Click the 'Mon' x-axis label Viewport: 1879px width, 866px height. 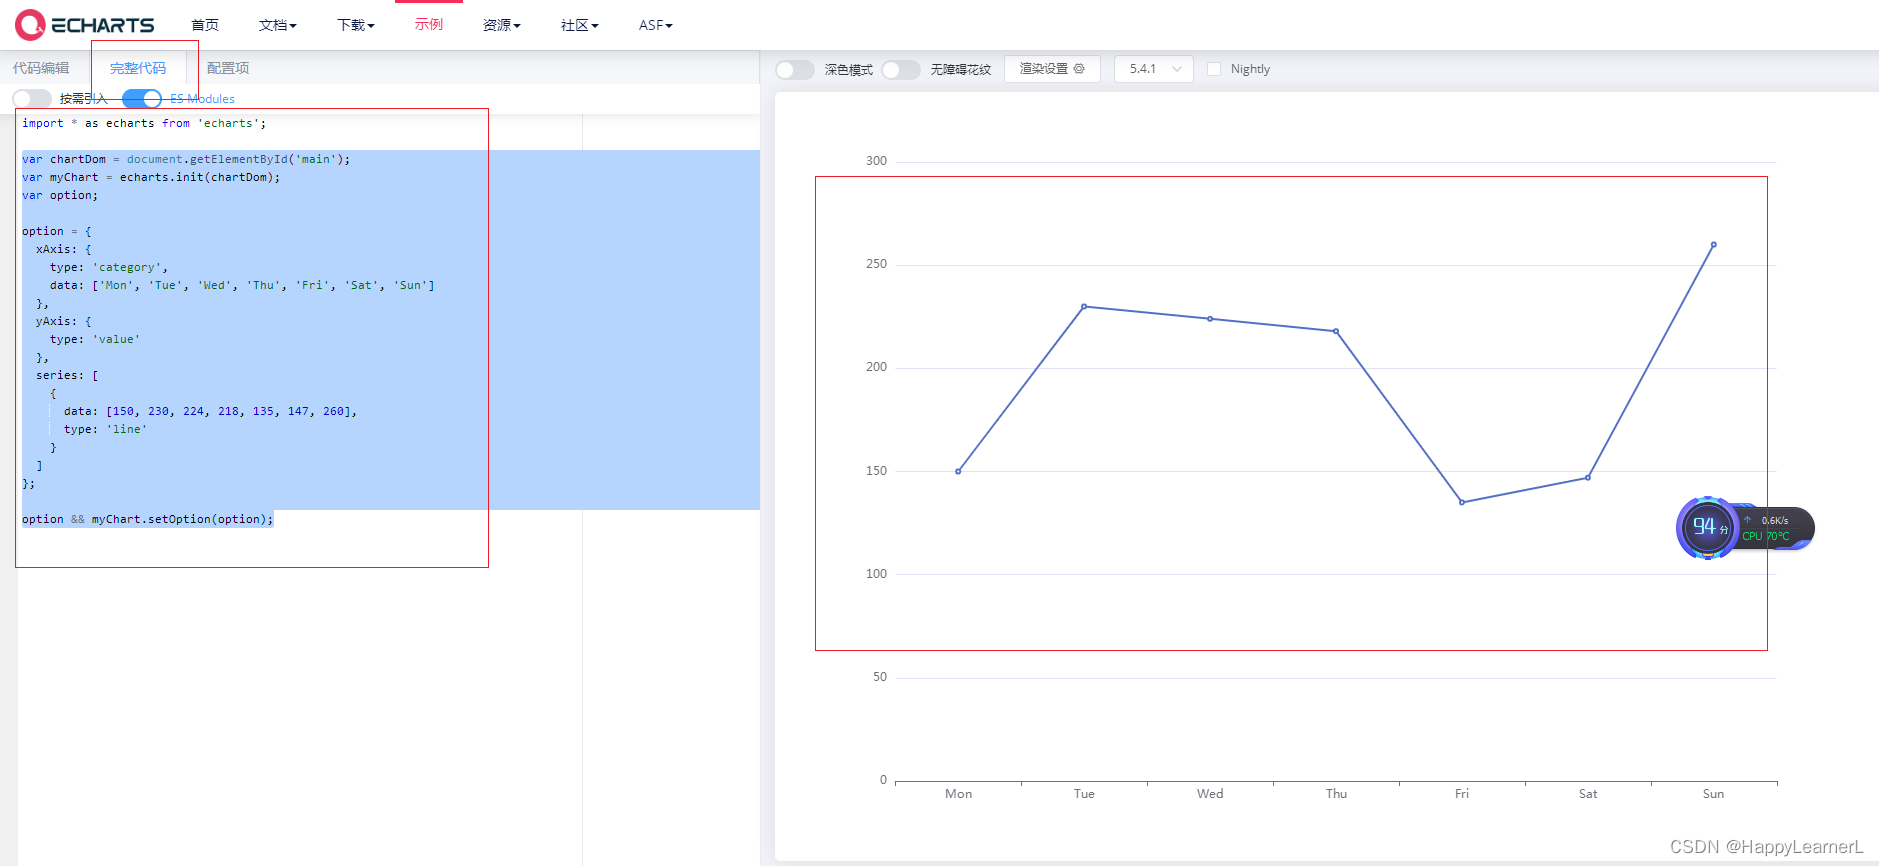(958, 794)
